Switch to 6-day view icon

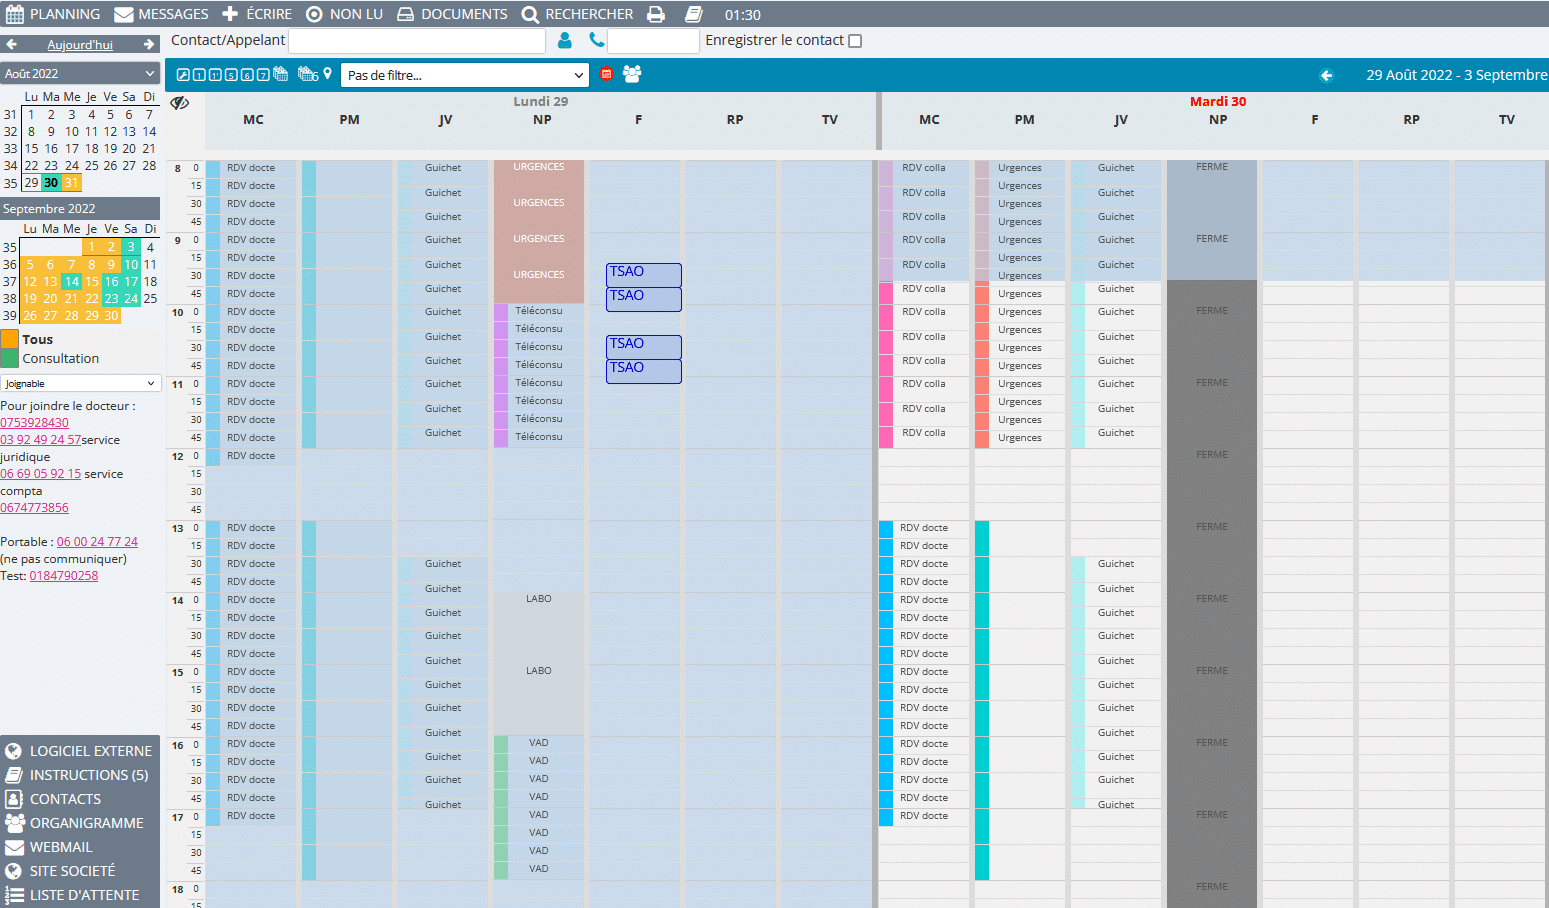coord(247,75)
